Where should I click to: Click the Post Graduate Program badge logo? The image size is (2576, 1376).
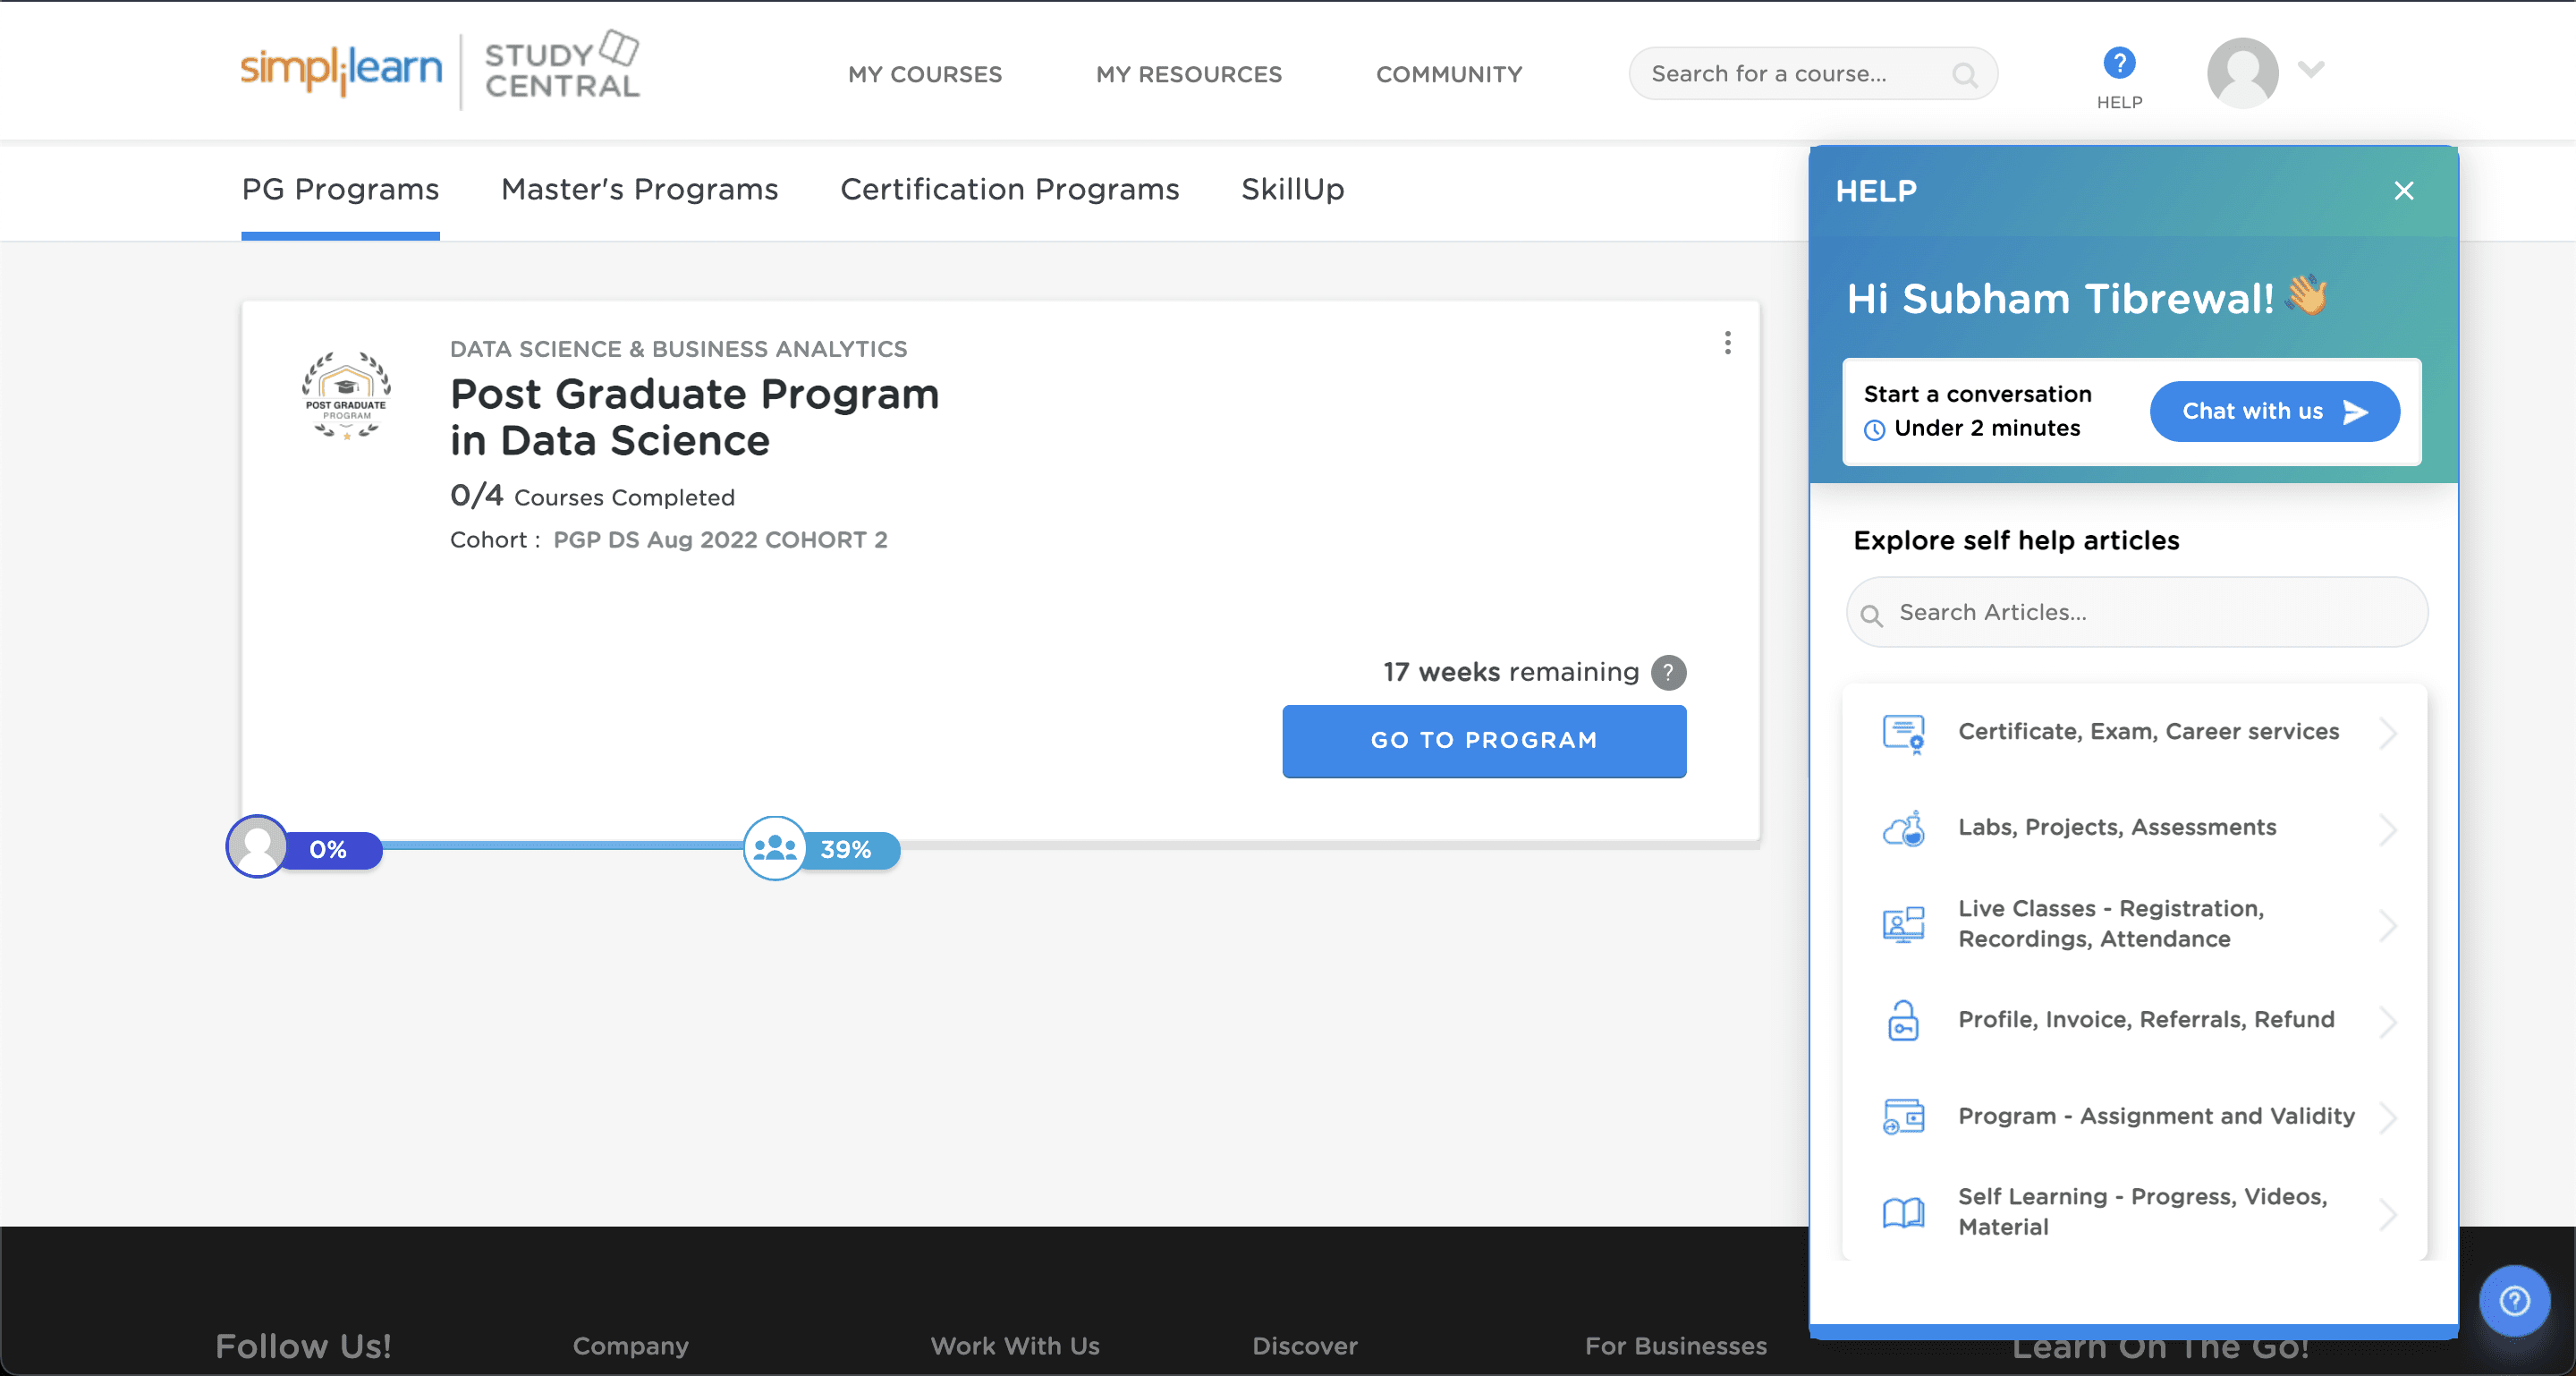coord(346,395)
